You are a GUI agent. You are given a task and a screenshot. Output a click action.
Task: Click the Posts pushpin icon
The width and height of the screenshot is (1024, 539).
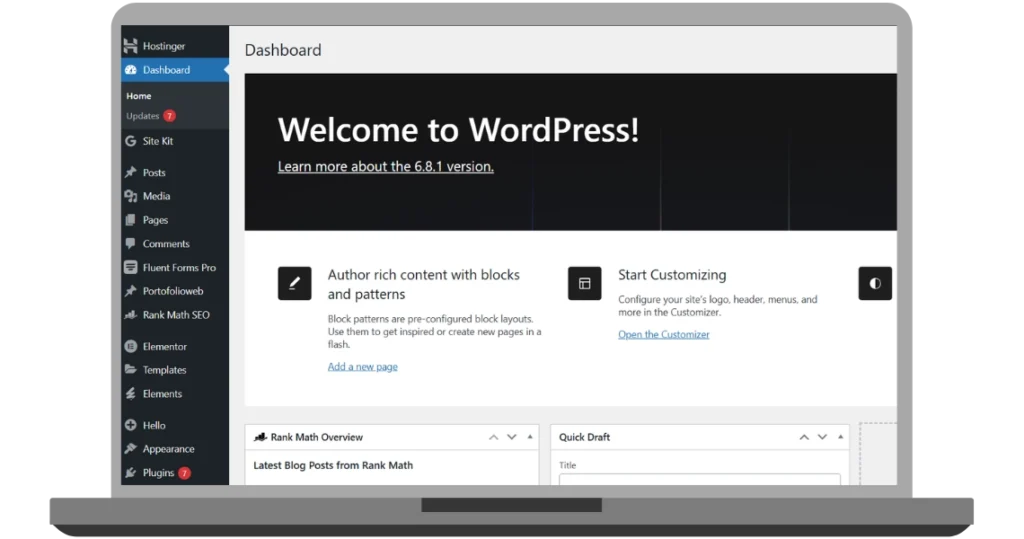click(131, 172)
